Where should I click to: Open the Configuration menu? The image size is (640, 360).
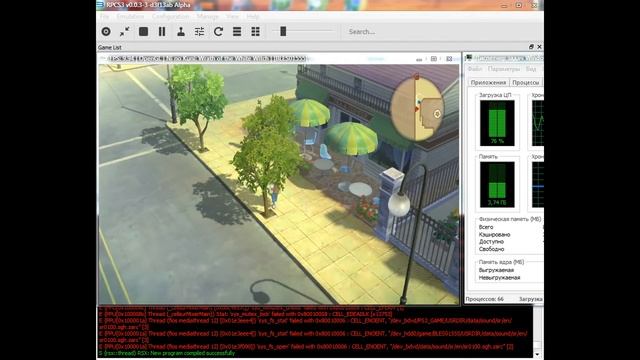pyautogui.click(x=171, y=16)
